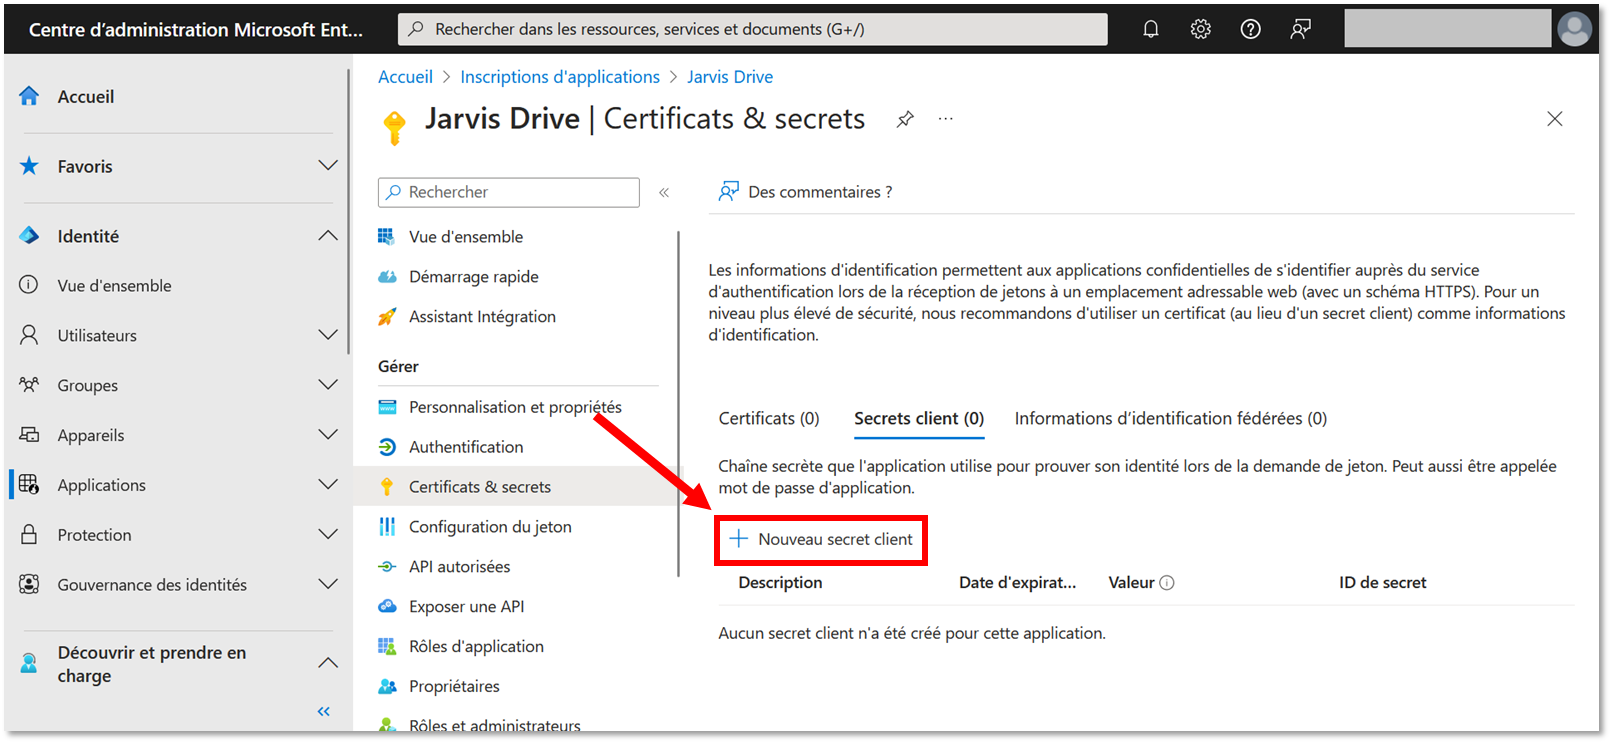
Task: Click the feedback icon in top bar
Action: point(1300,29)
